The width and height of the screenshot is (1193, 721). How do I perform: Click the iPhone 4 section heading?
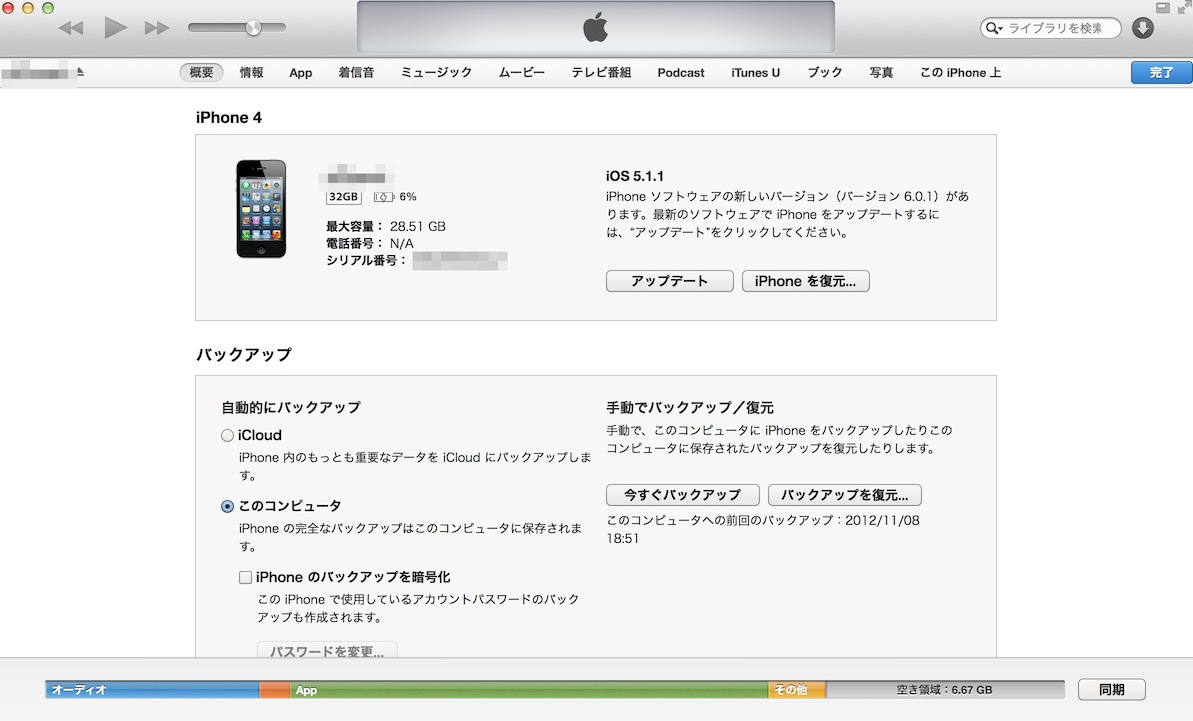(x=229, y=117)
